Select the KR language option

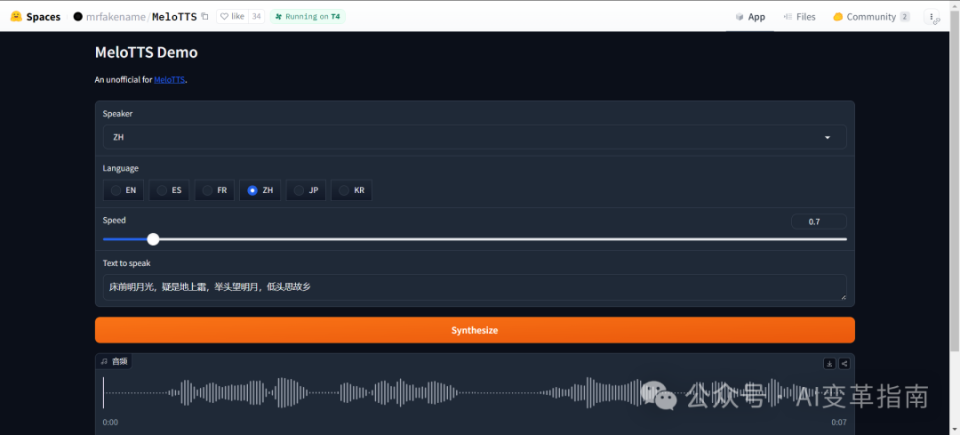(x=351, y=191)
